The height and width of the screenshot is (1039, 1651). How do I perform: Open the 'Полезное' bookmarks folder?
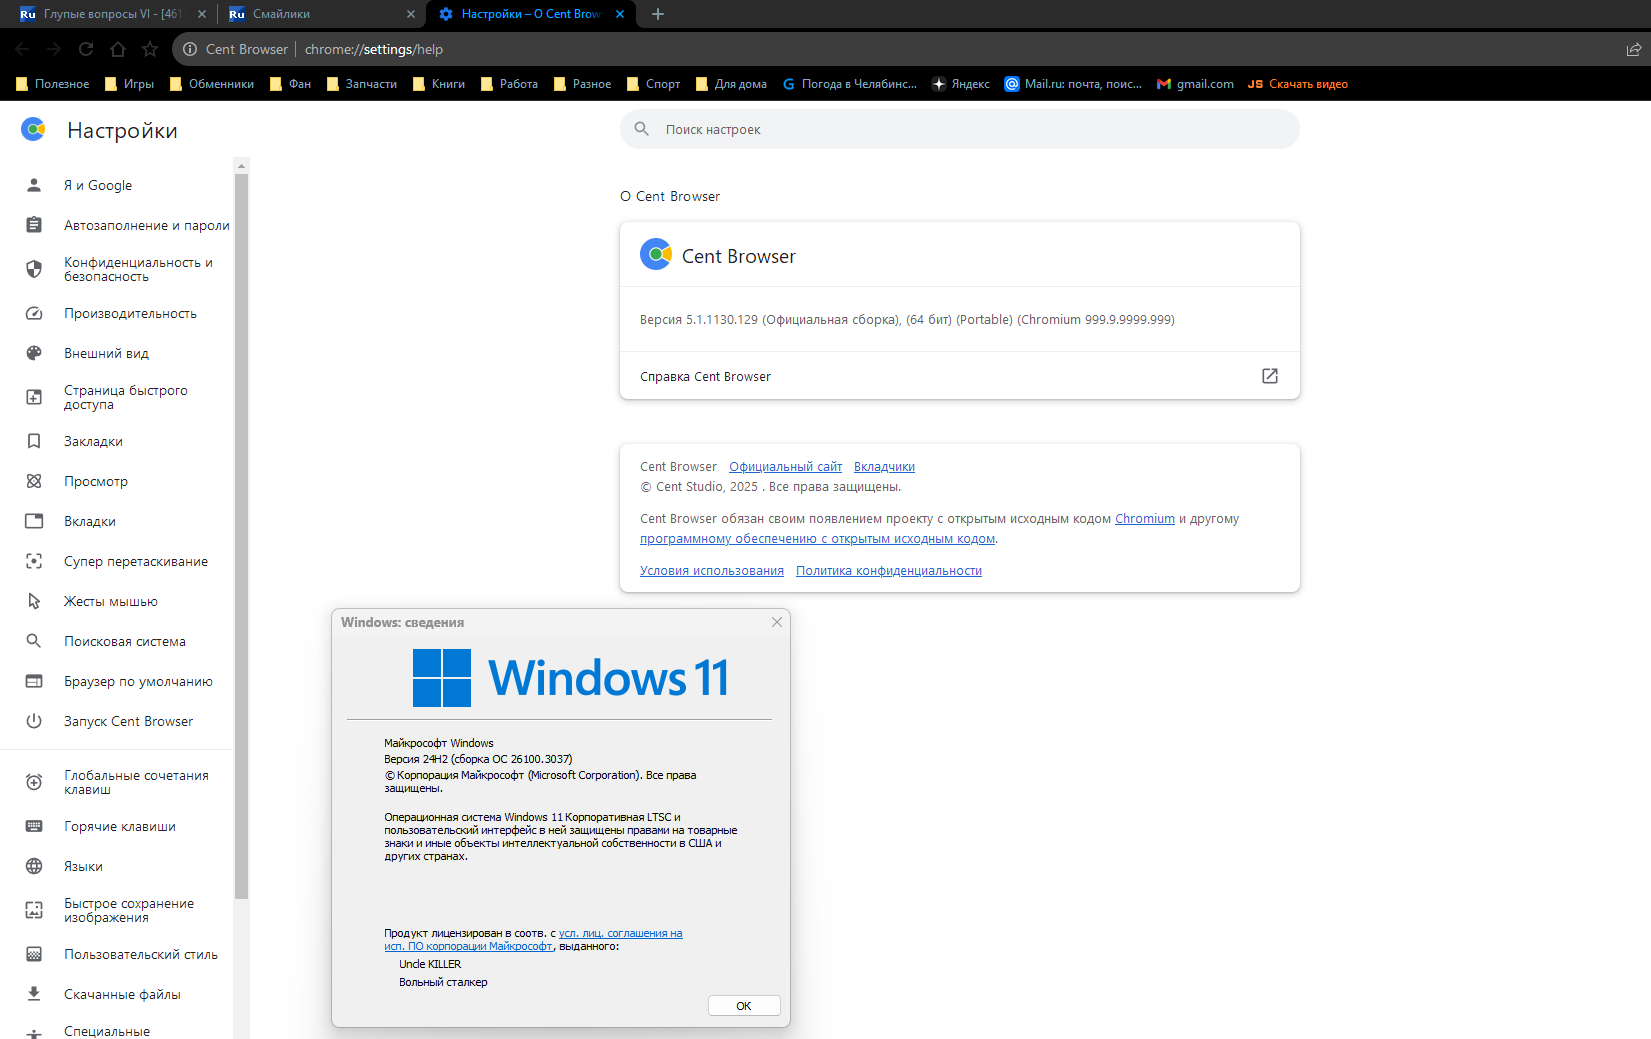click(x=52, y=84)
